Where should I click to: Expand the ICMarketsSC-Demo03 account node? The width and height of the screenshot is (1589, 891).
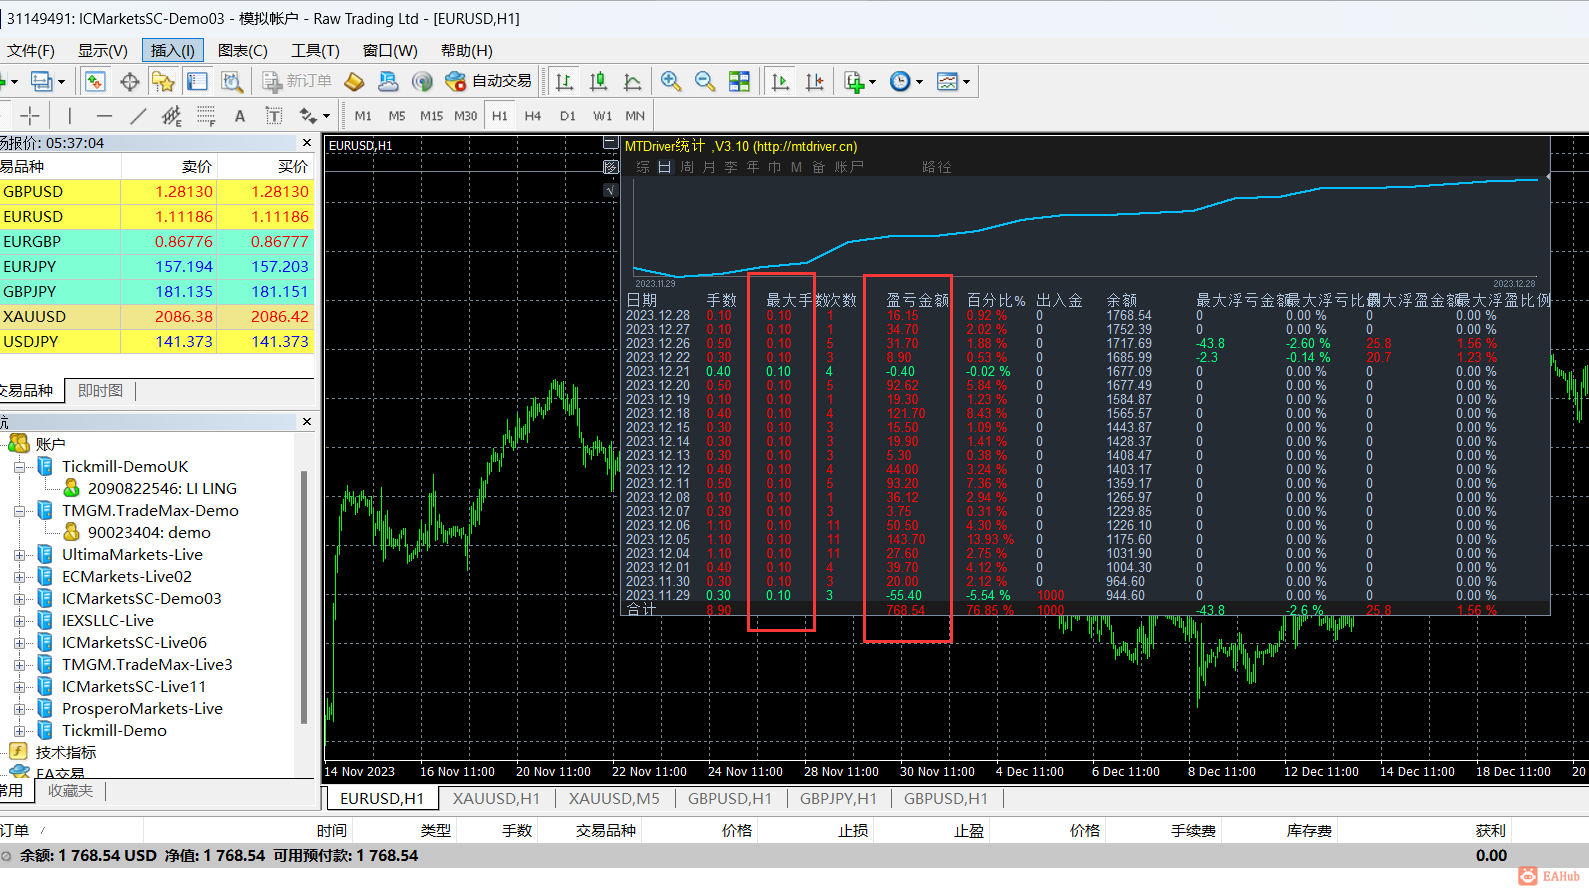tap(19, 599)
